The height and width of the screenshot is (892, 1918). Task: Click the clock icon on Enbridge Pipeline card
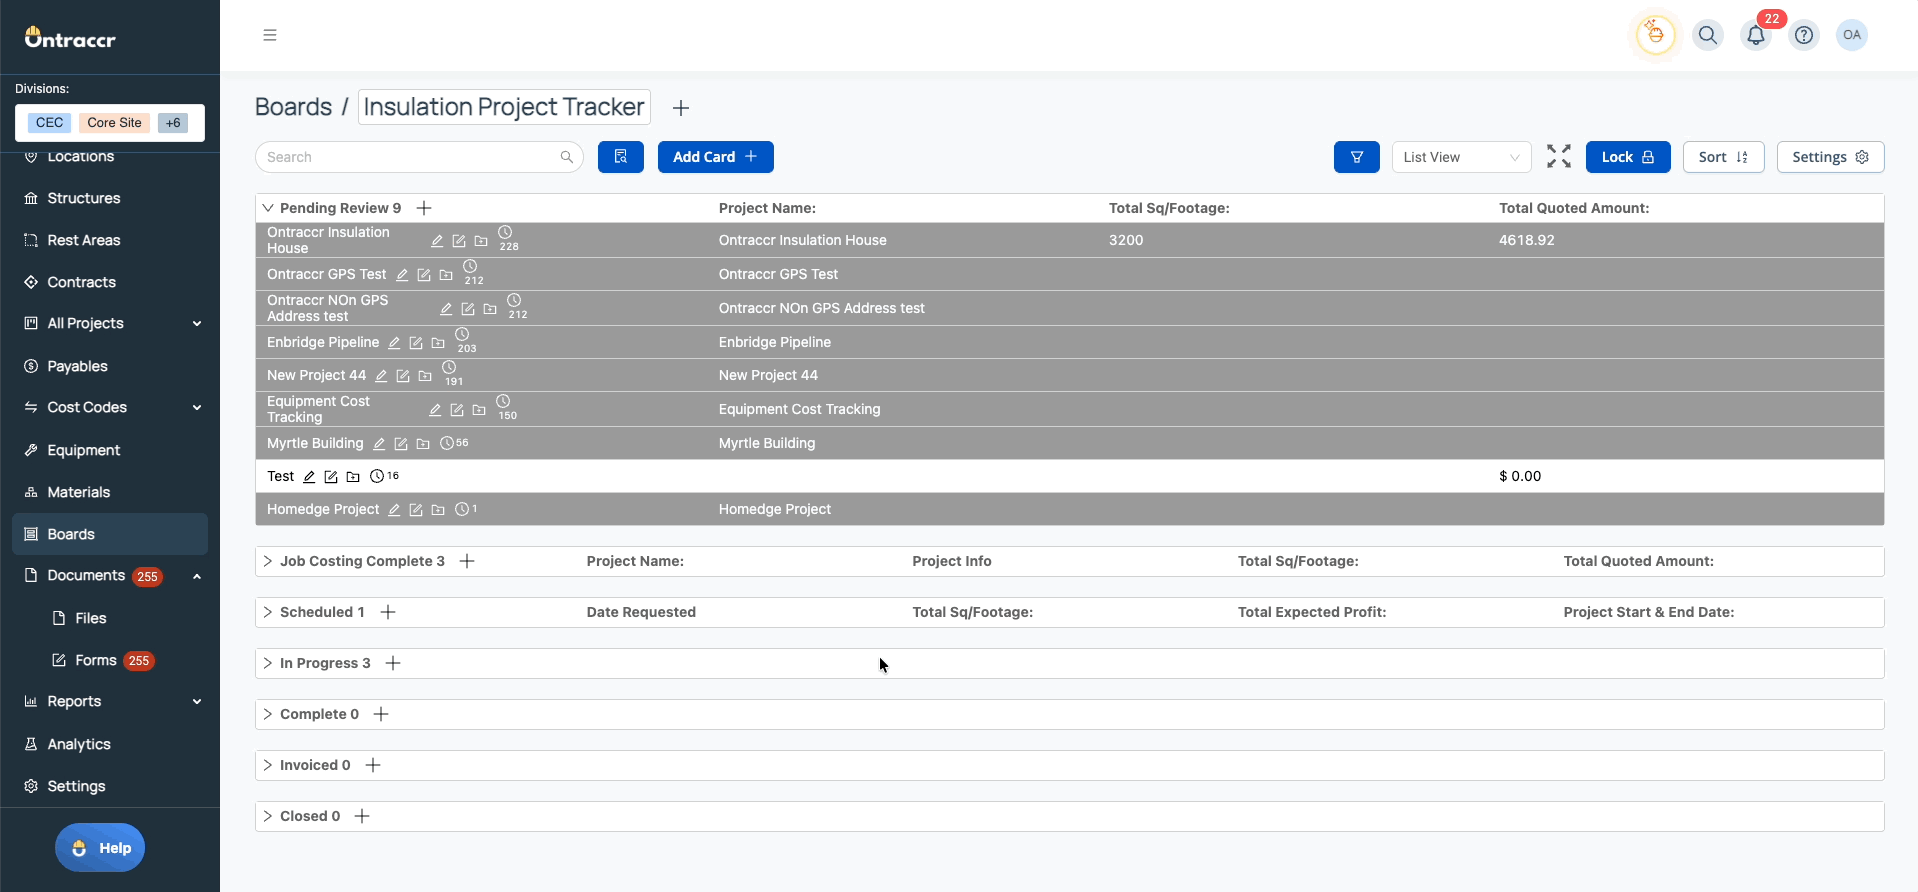[462, 335]
